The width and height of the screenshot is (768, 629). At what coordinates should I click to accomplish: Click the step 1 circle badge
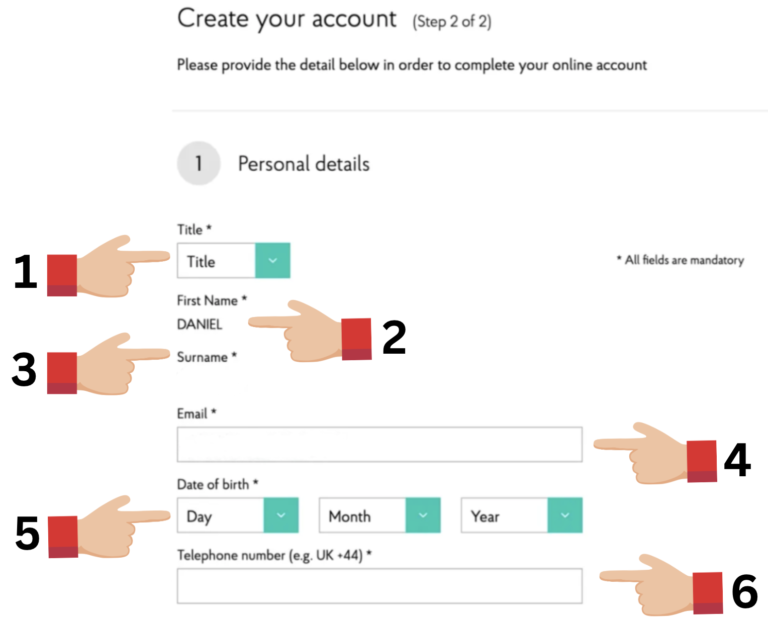click(x=198, y=164)
